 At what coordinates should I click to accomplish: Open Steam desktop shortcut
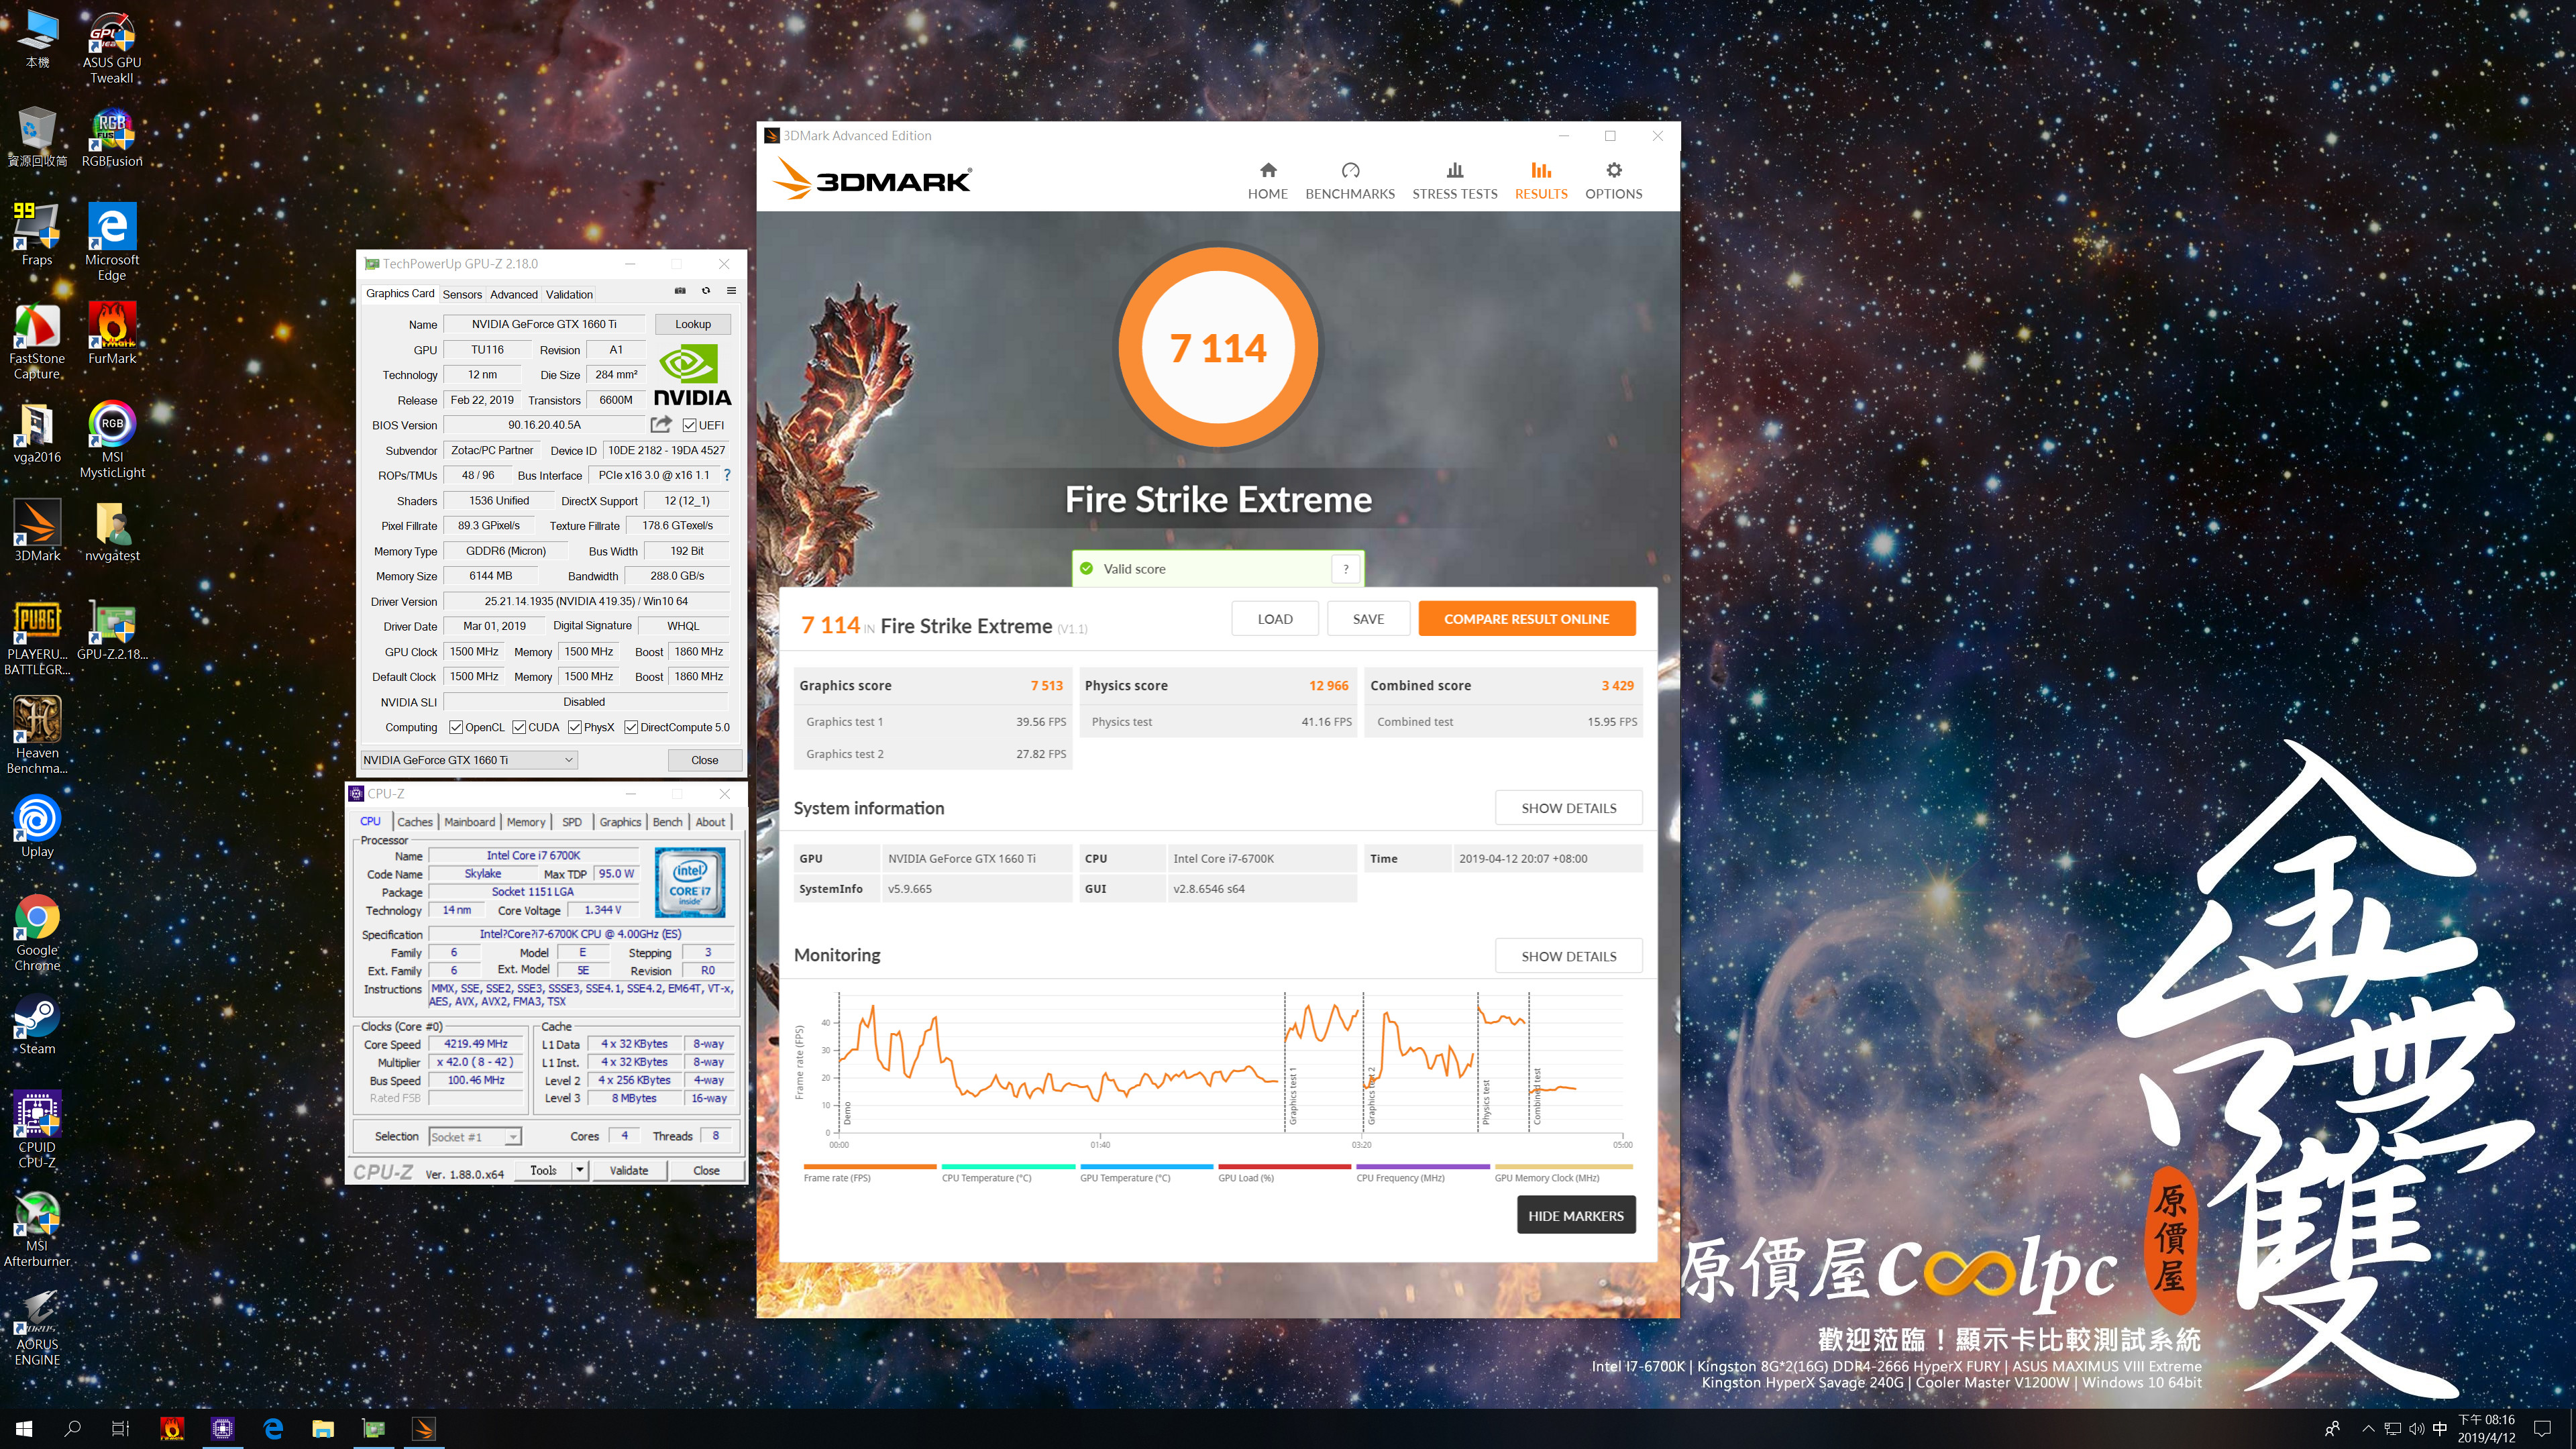(x=37, y=1024)
